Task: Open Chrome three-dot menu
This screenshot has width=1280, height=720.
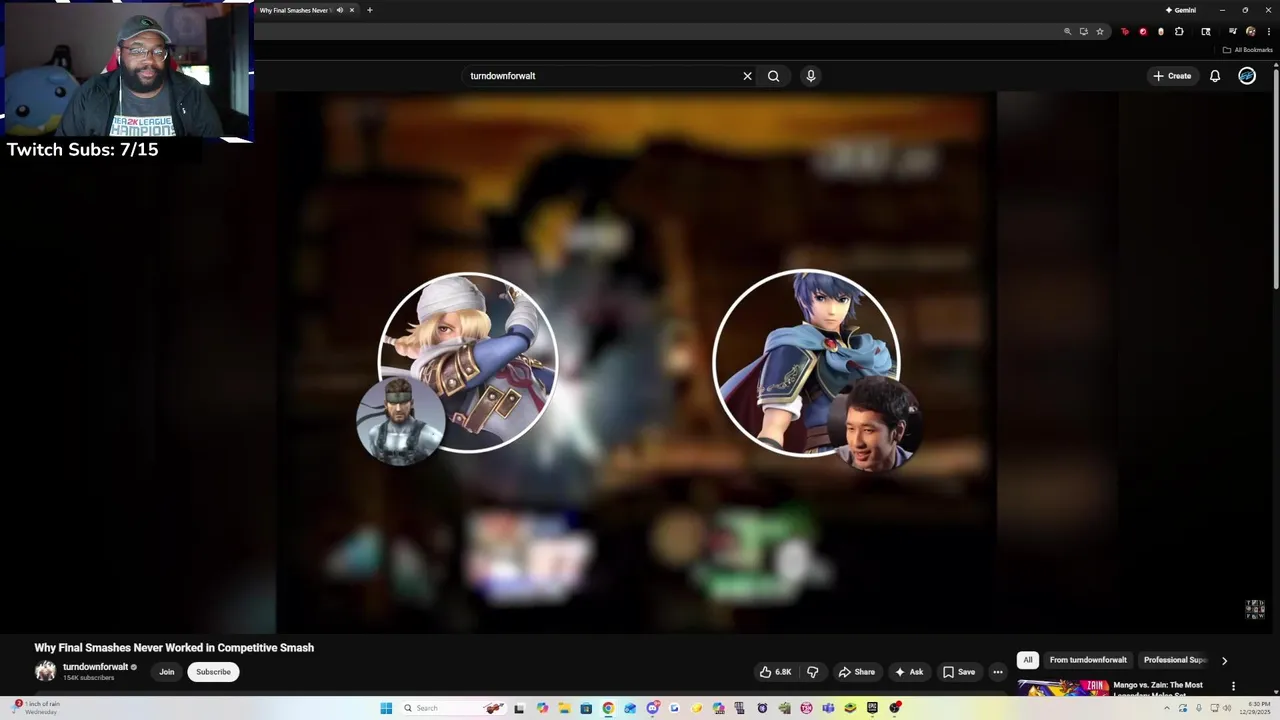Action: point(1269,32)
